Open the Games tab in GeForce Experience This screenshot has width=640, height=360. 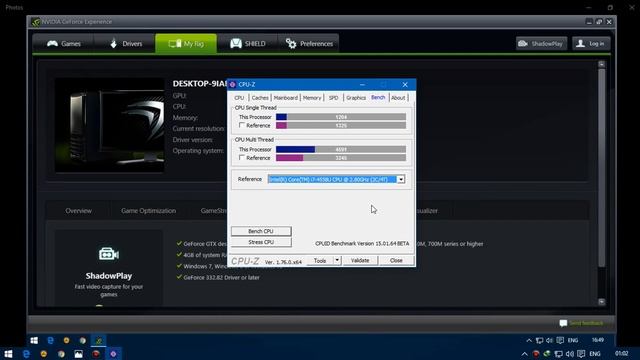[63, 44]
